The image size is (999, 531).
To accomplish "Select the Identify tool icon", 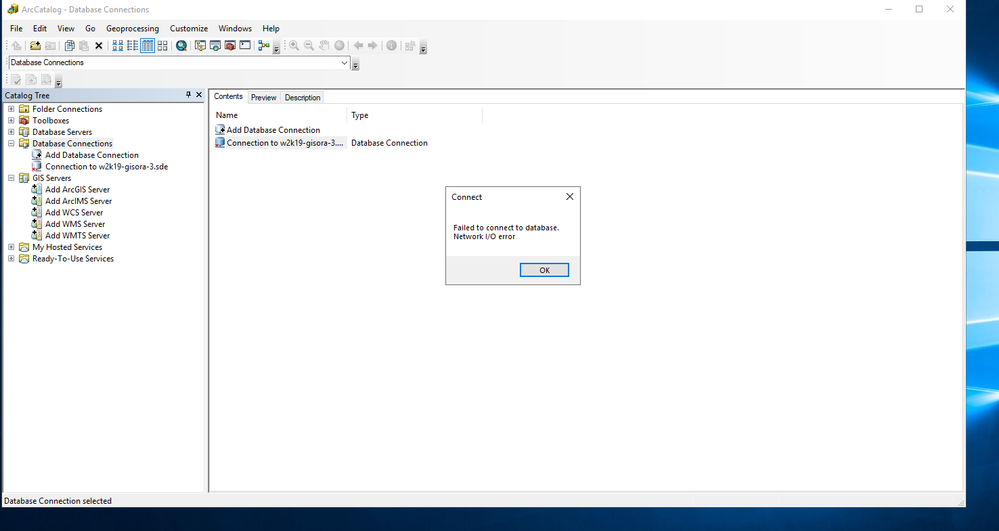I will pos(391,45).
